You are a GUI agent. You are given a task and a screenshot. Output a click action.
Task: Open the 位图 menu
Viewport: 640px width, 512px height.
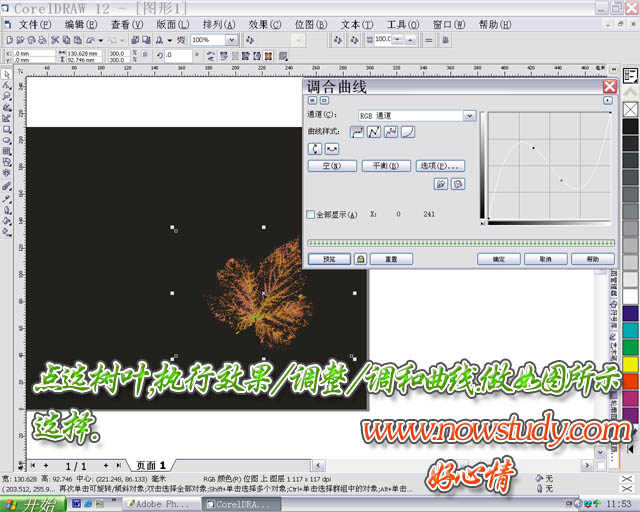point(311,24)
